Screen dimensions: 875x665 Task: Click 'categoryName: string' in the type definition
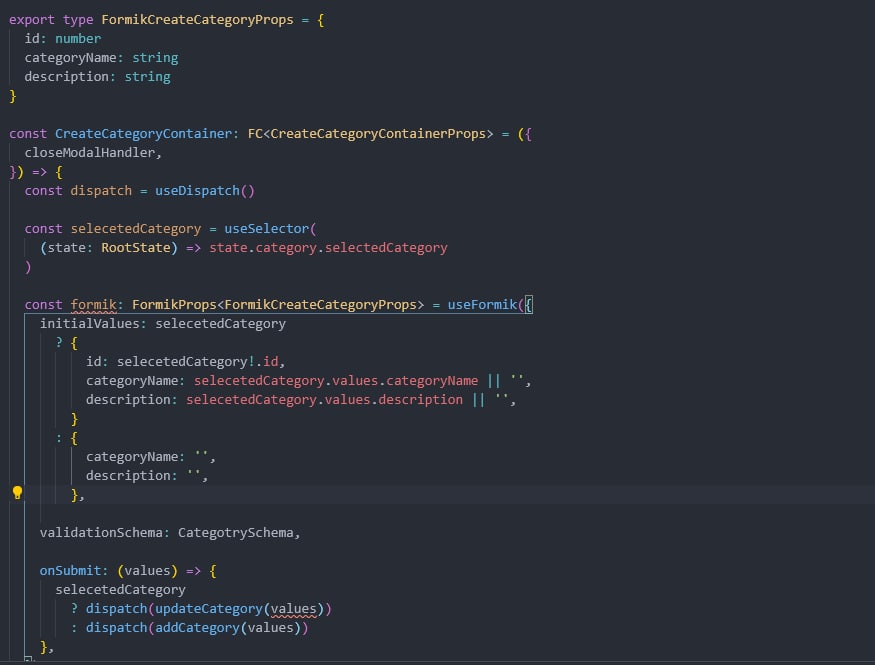(x=101, y=57)
